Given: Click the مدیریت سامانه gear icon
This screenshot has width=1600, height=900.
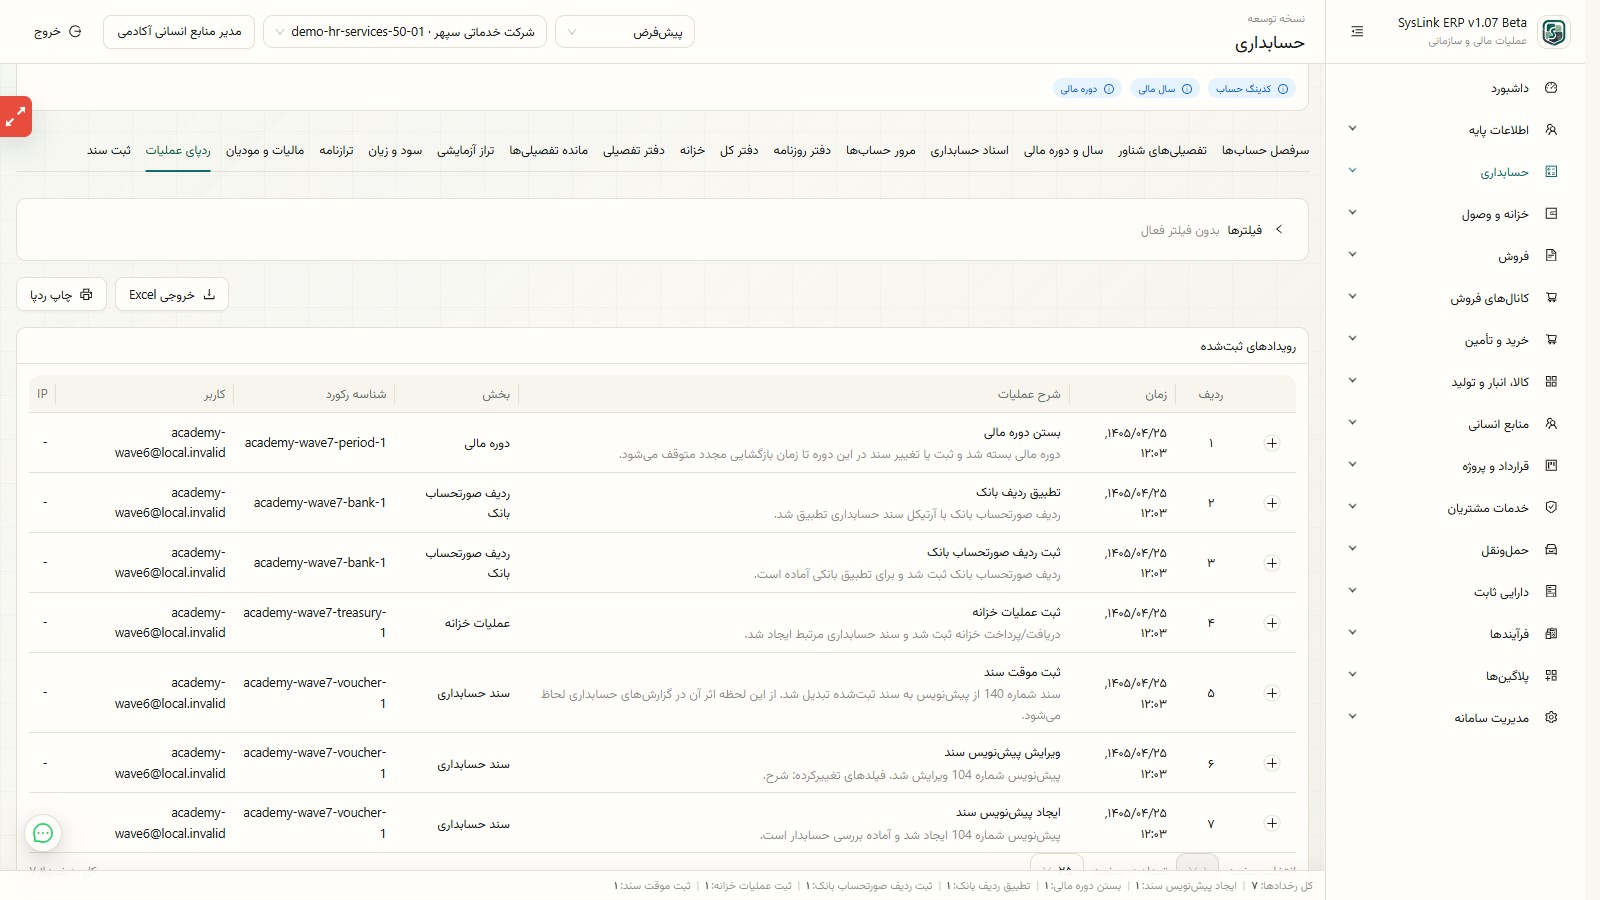Looking at the screenshot, I should point(1551,718).
